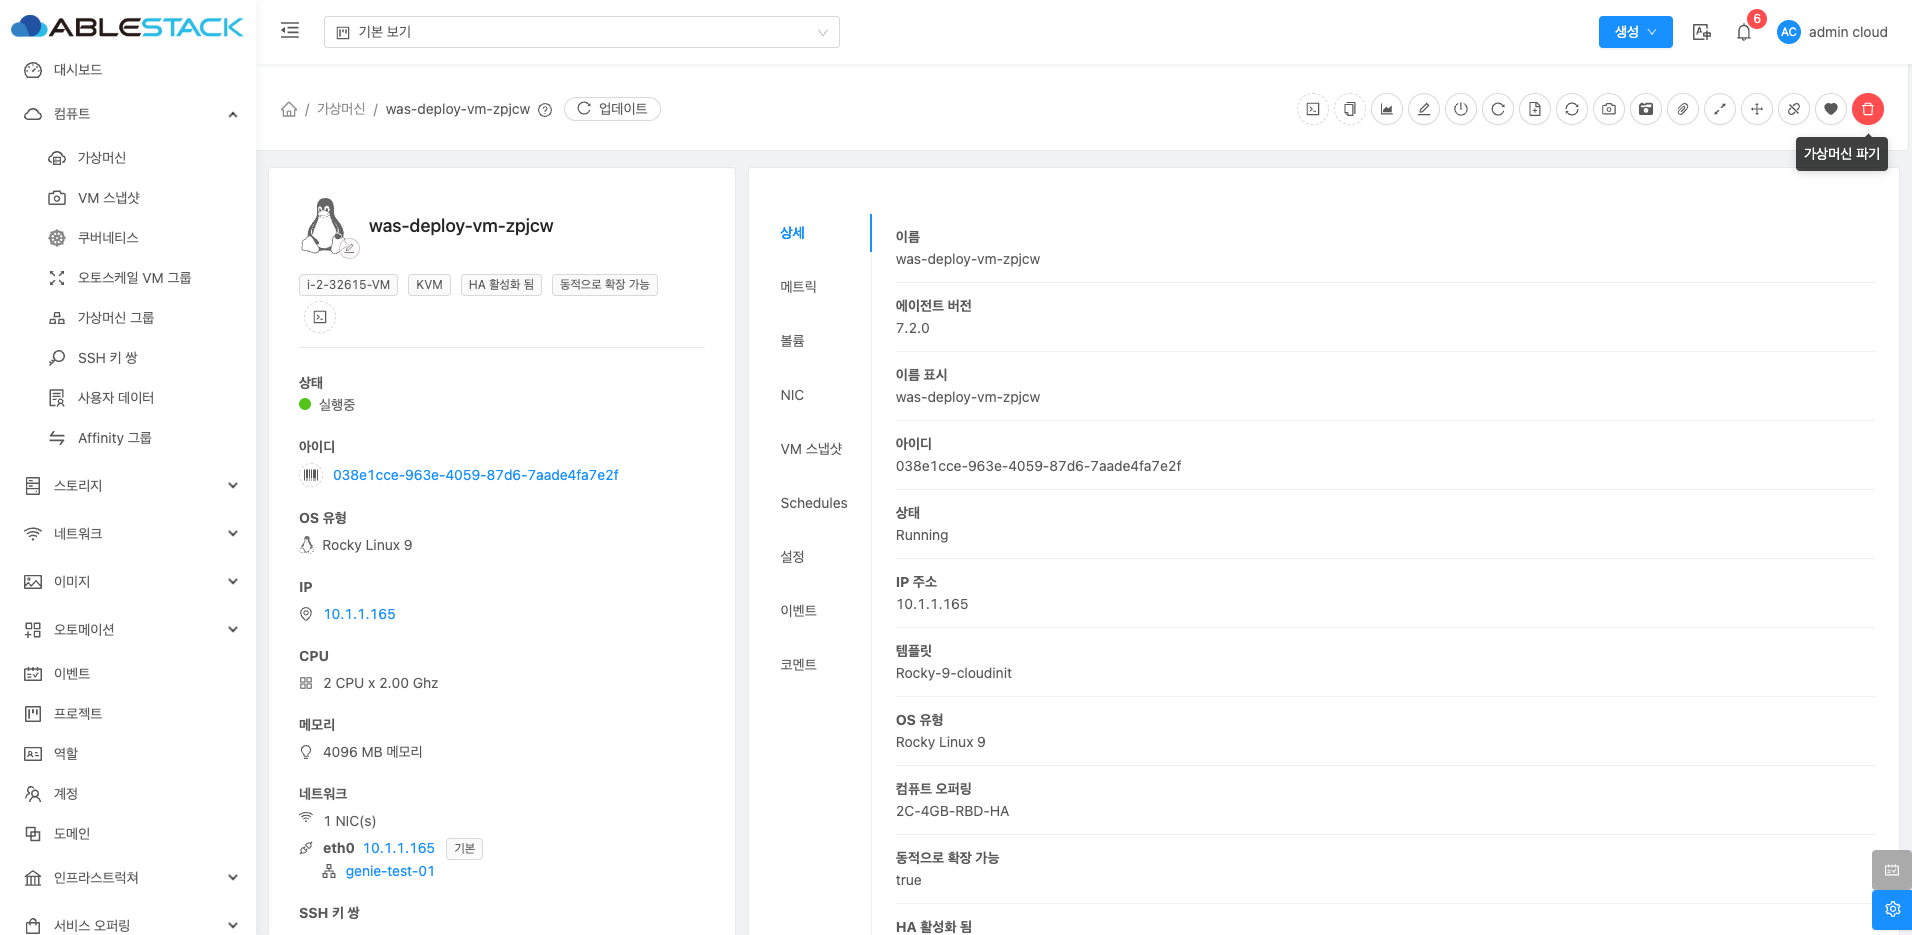This screenshot has height=935, width=1912.
Task: Open the genie-test-01 network link
Action: (390, 871)
